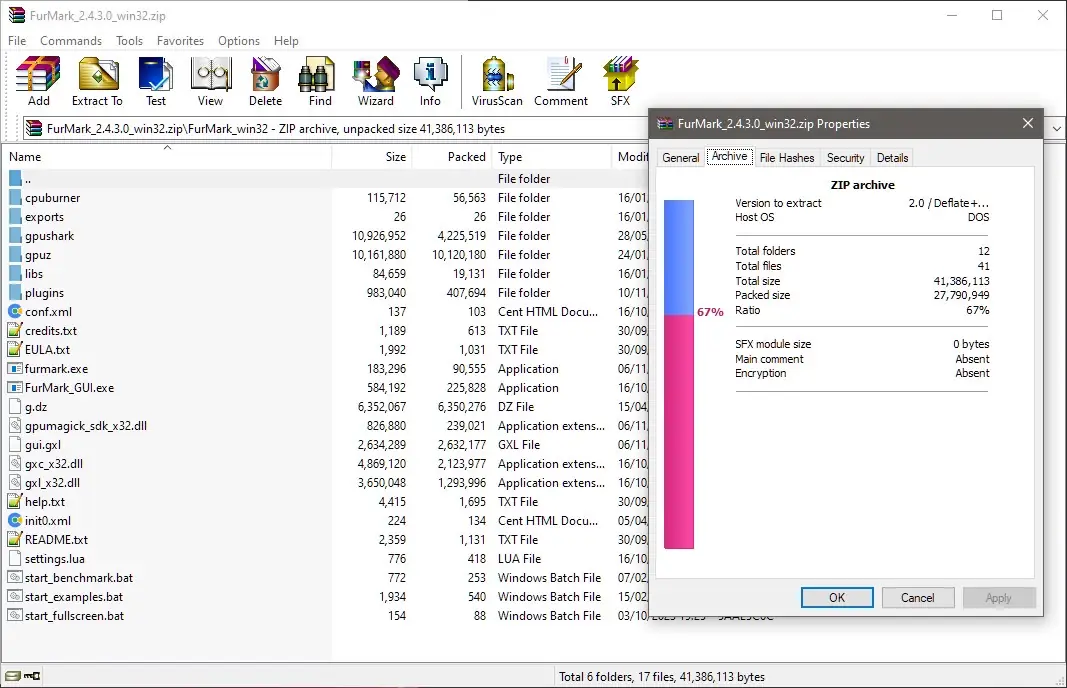Viewport: 1067px width, 688px height.
Task: Click the credits.txt file icon
Action: click(15, 331)
